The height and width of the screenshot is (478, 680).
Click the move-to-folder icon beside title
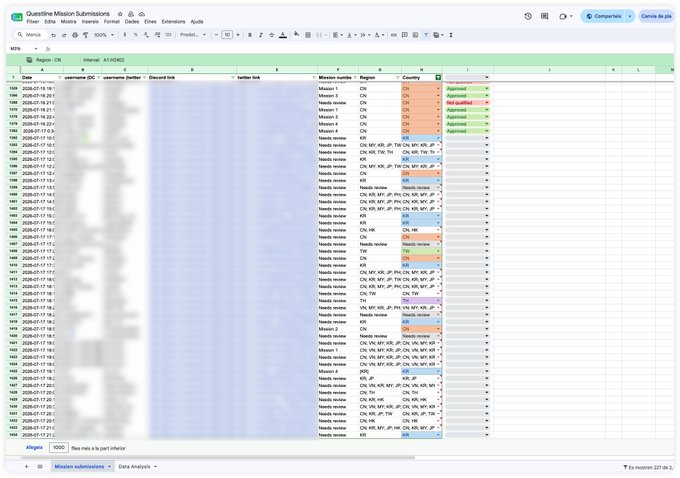coord(131,14)
